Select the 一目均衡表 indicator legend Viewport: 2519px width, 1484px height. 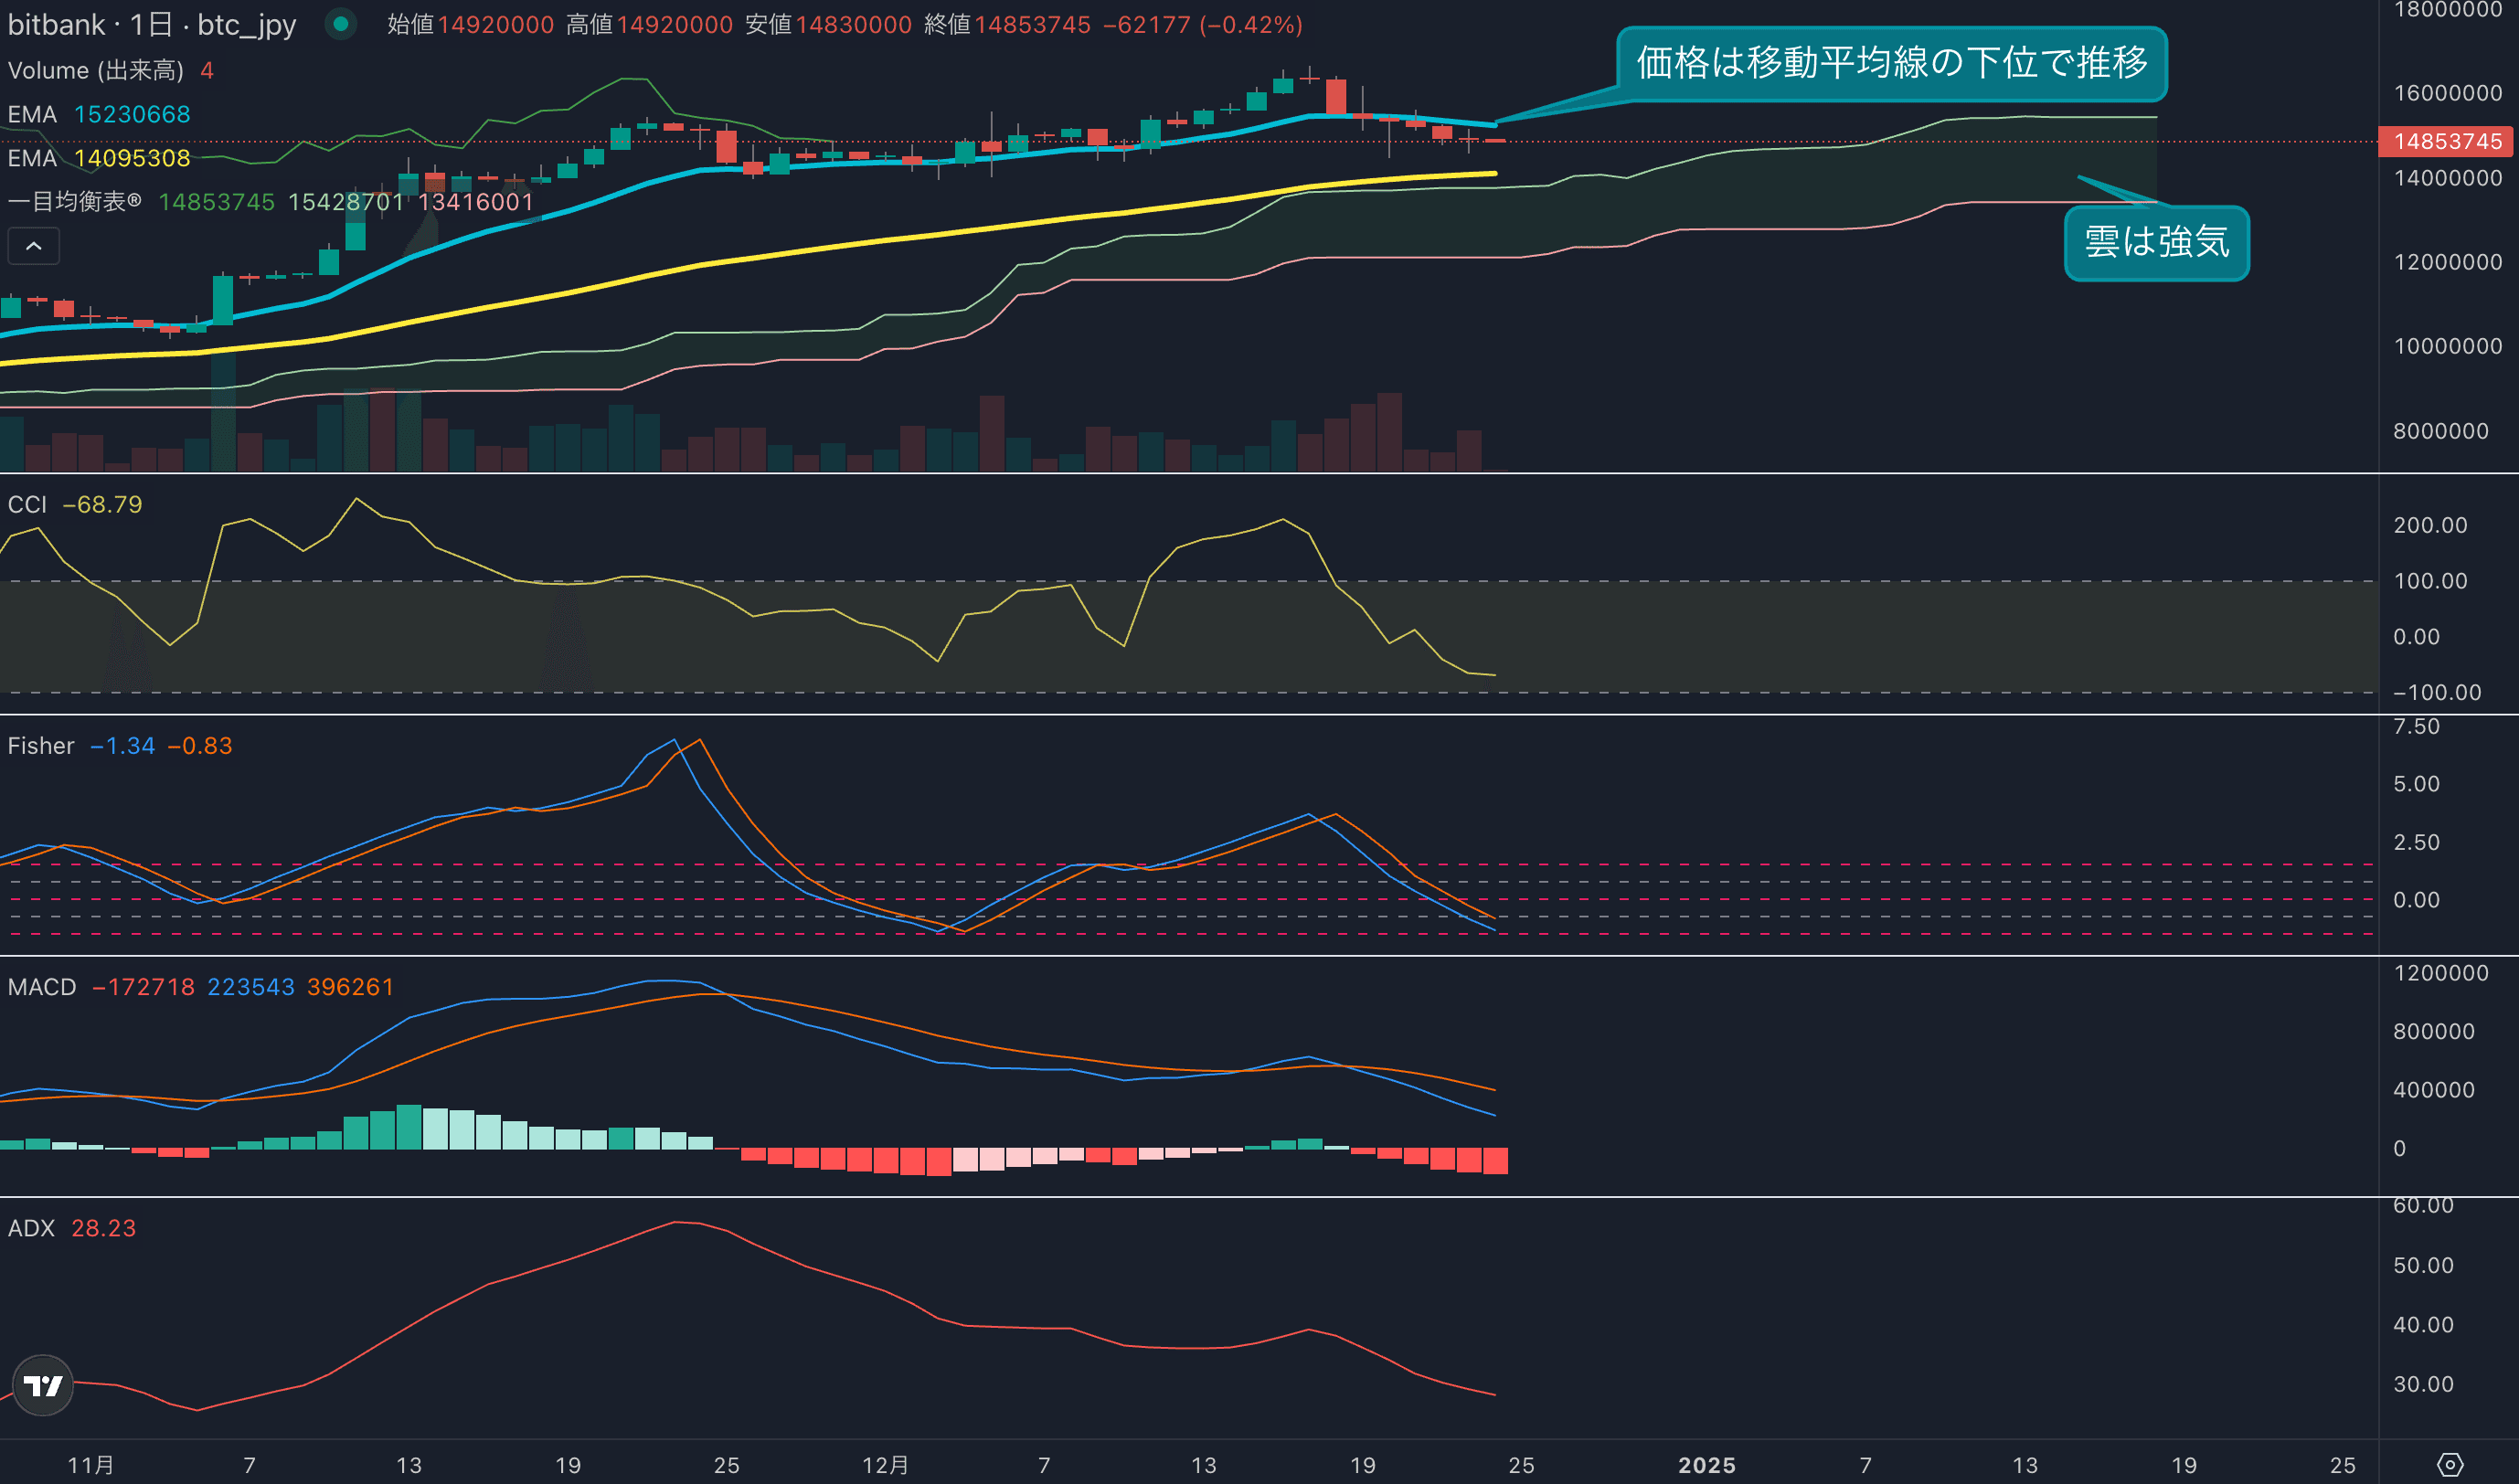pyautogui.click(x=75, y=201)
